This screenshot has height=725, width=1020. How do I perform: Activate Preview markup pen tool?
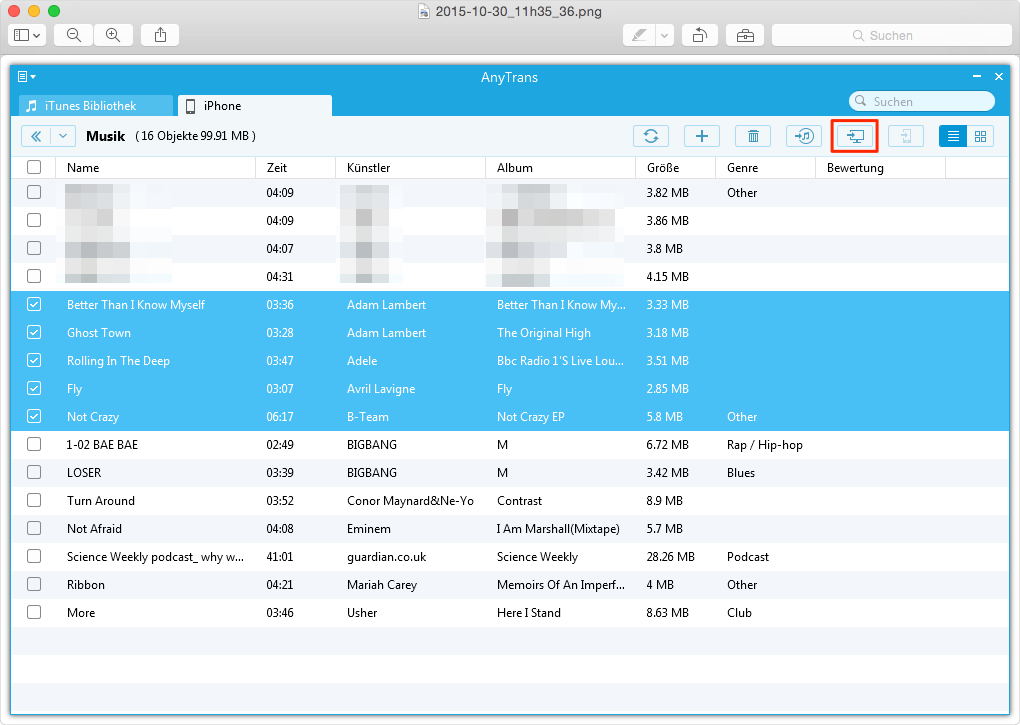639,35
